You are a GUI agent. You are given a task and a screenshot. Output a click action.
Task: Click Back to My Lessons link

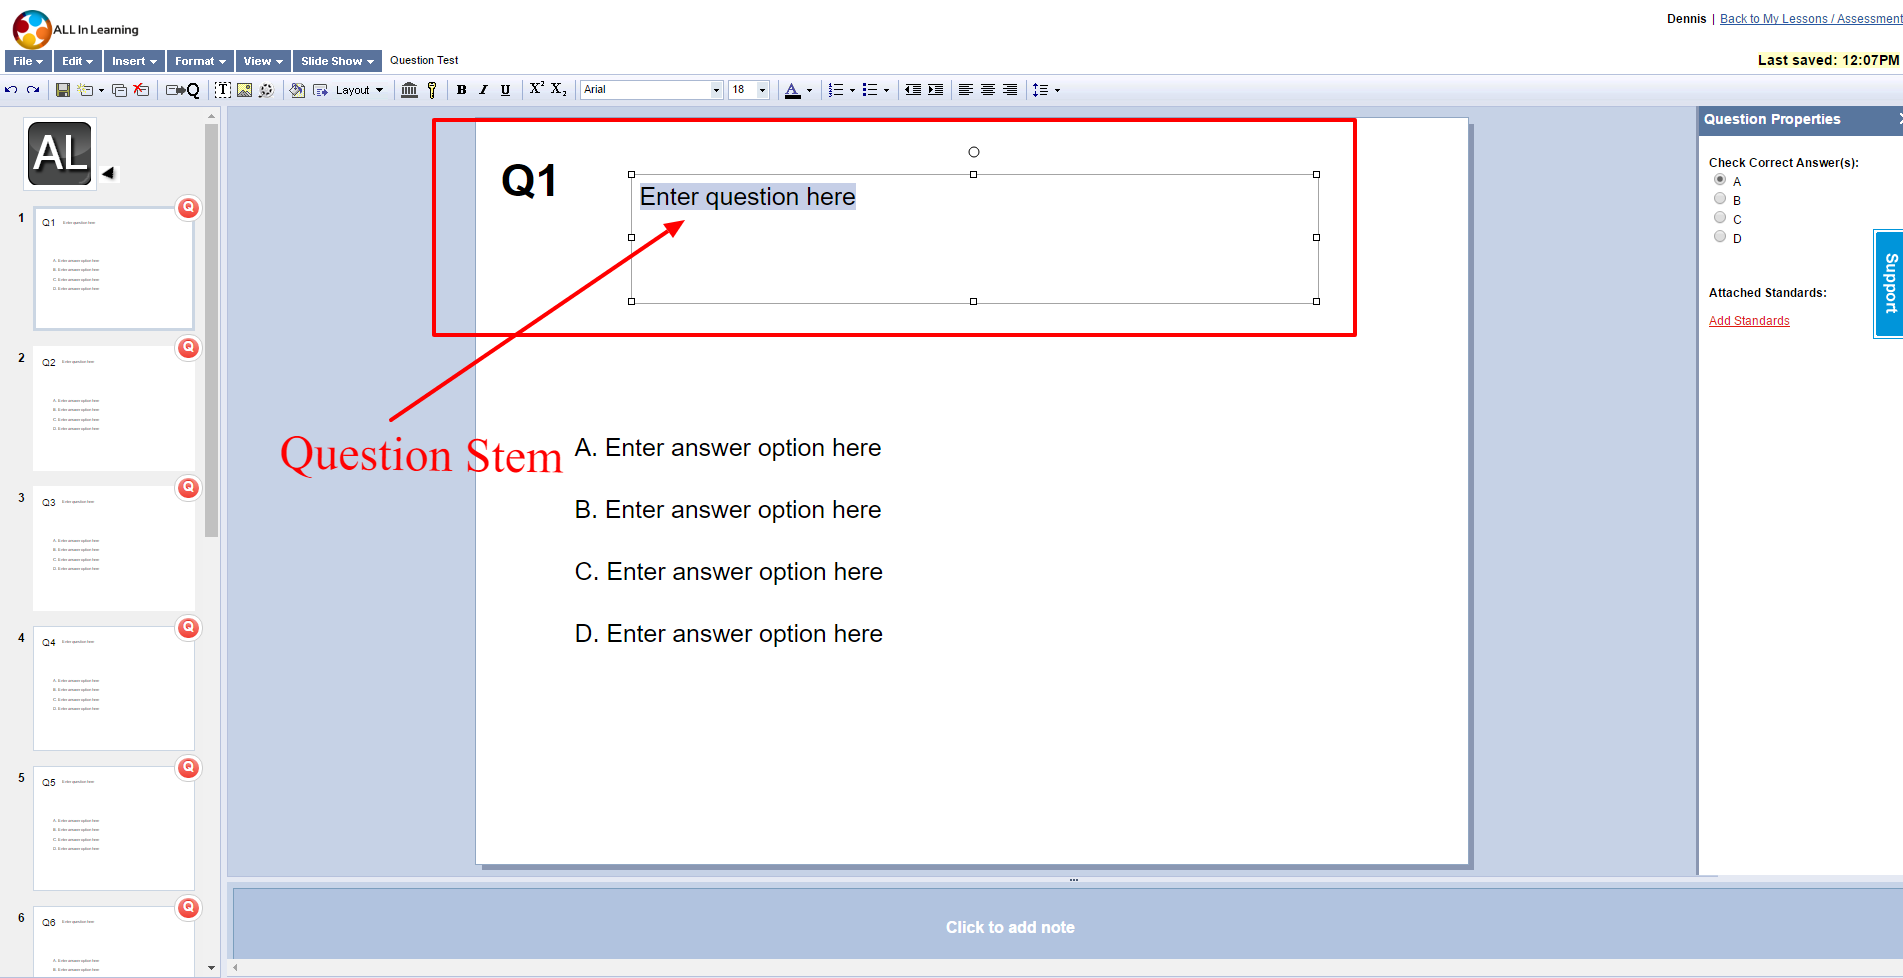pyautogui.click(x=1809, y=19)
